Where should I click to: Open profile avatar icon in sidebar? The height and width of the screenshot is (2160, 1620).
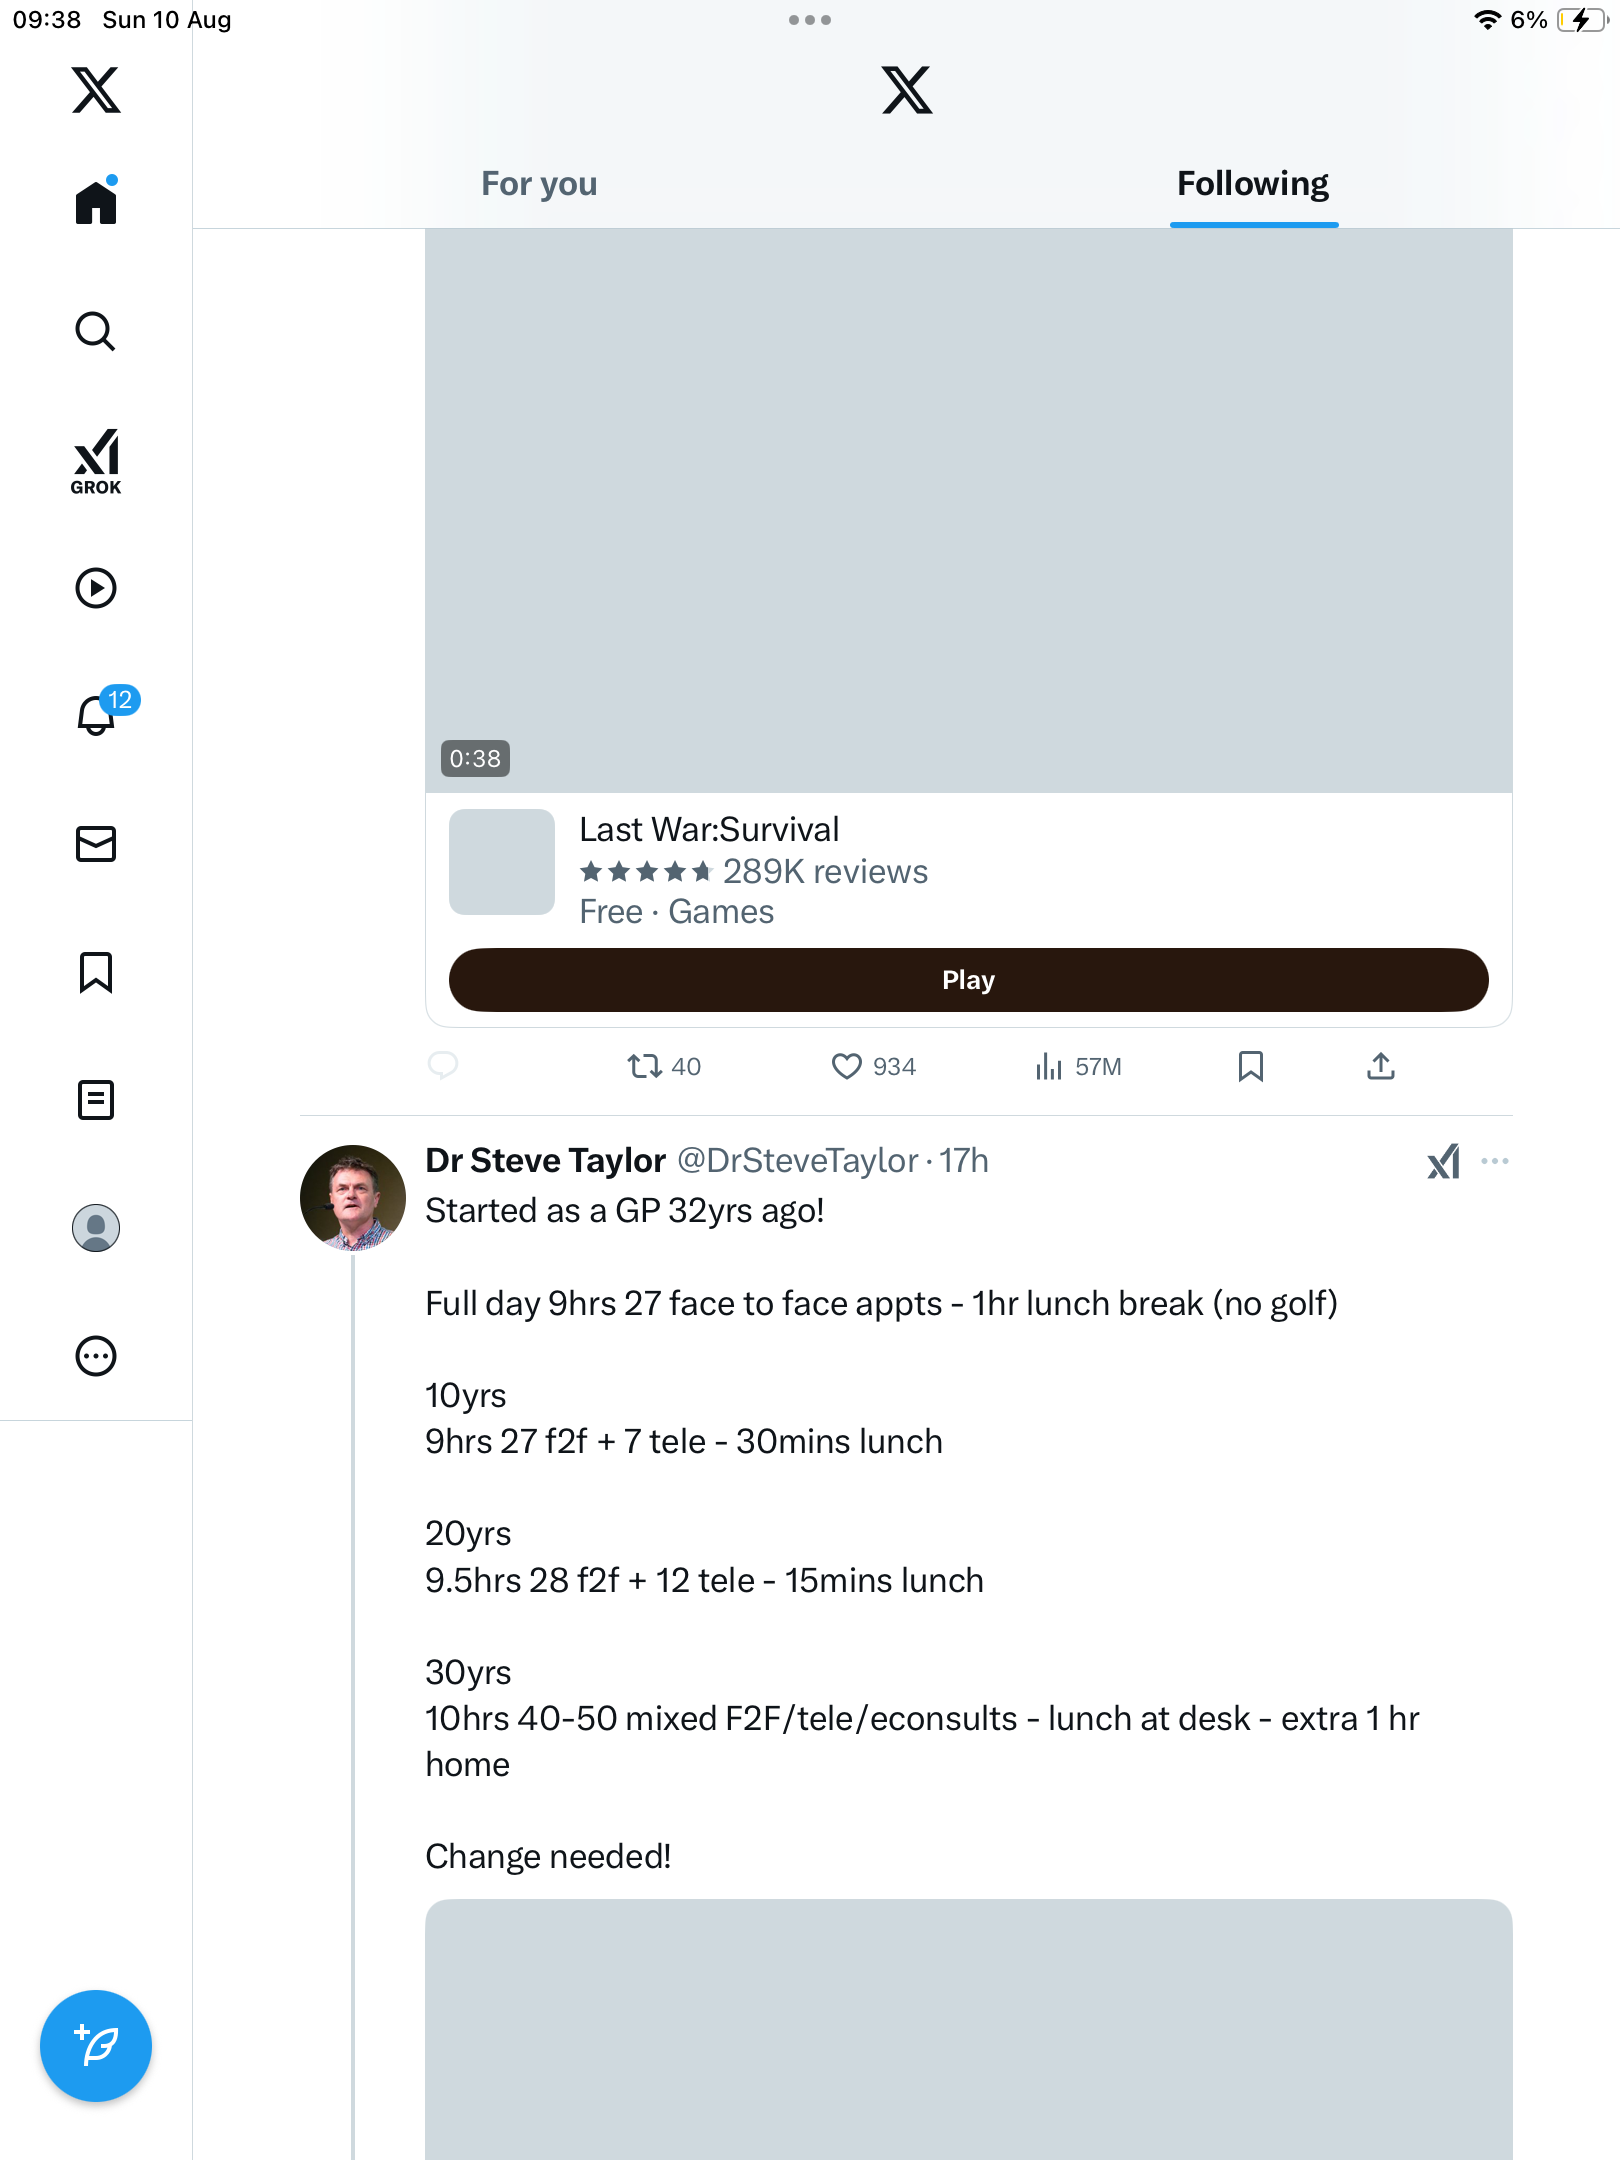click(96, 1228)
